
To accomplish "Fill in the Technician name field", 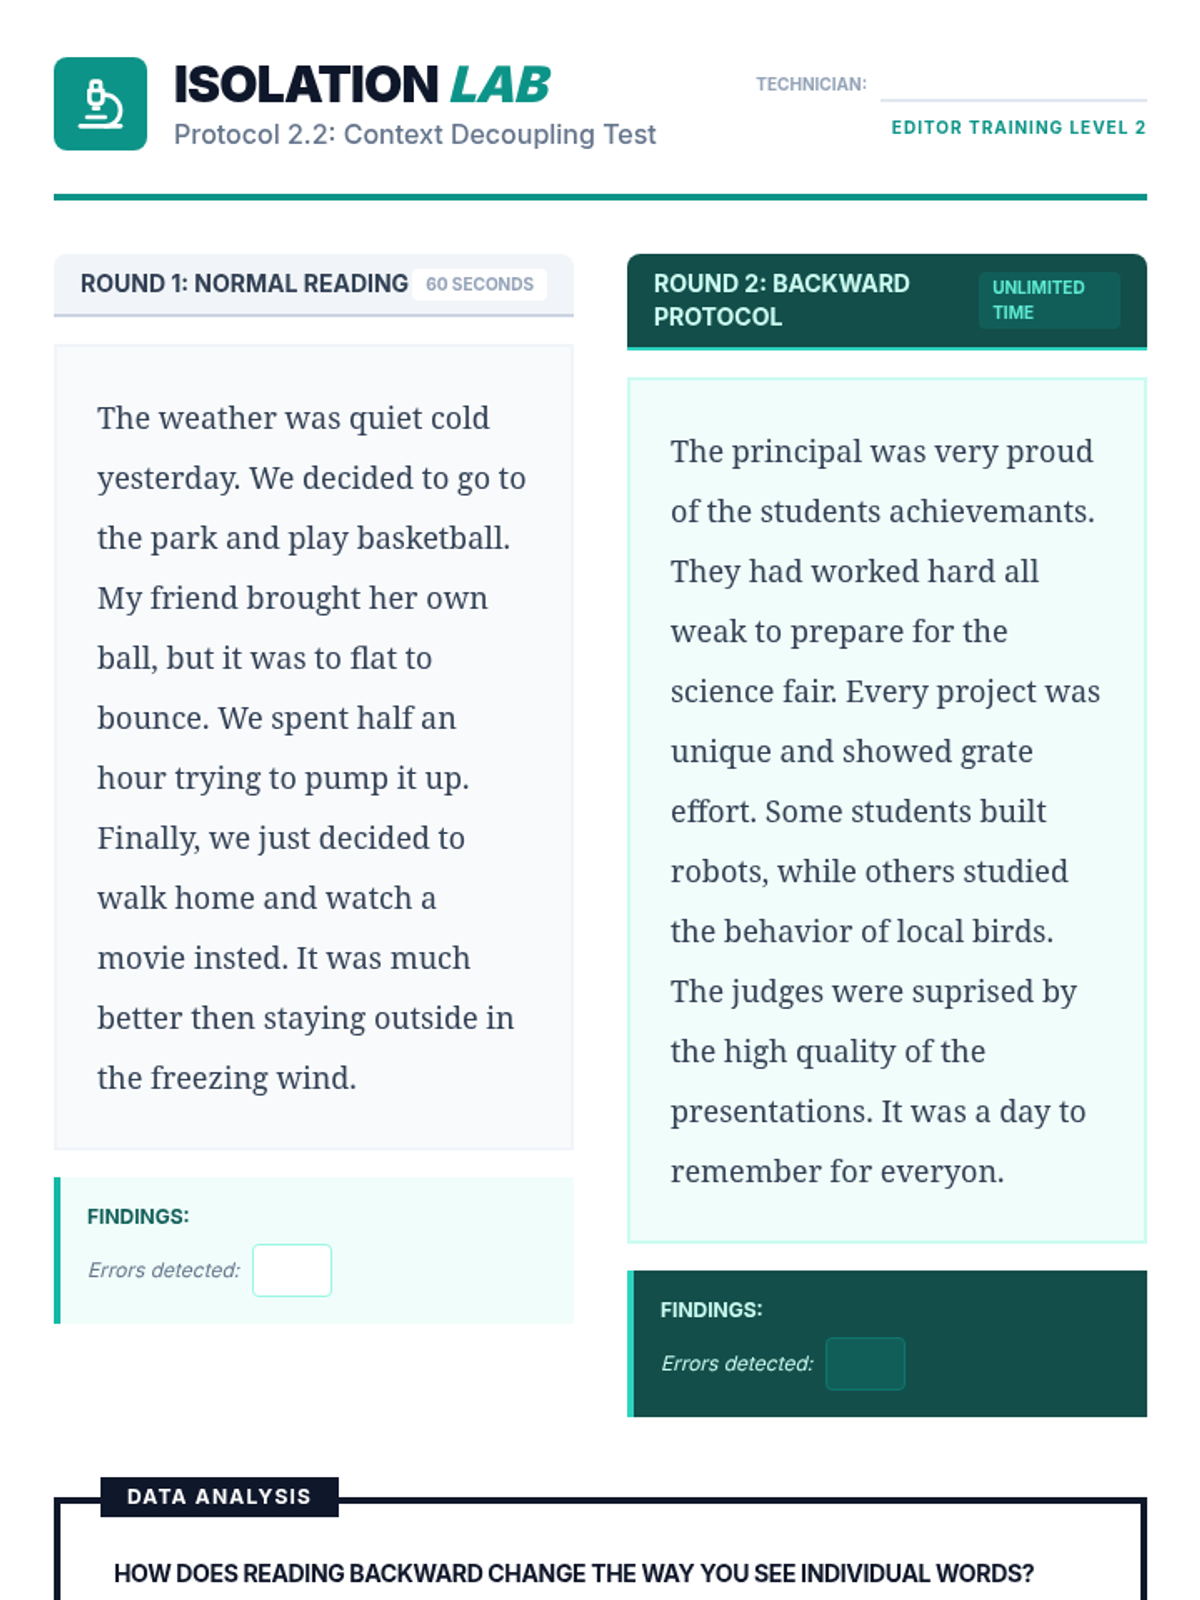I will pyautogui.click(x=1013, y=84).
